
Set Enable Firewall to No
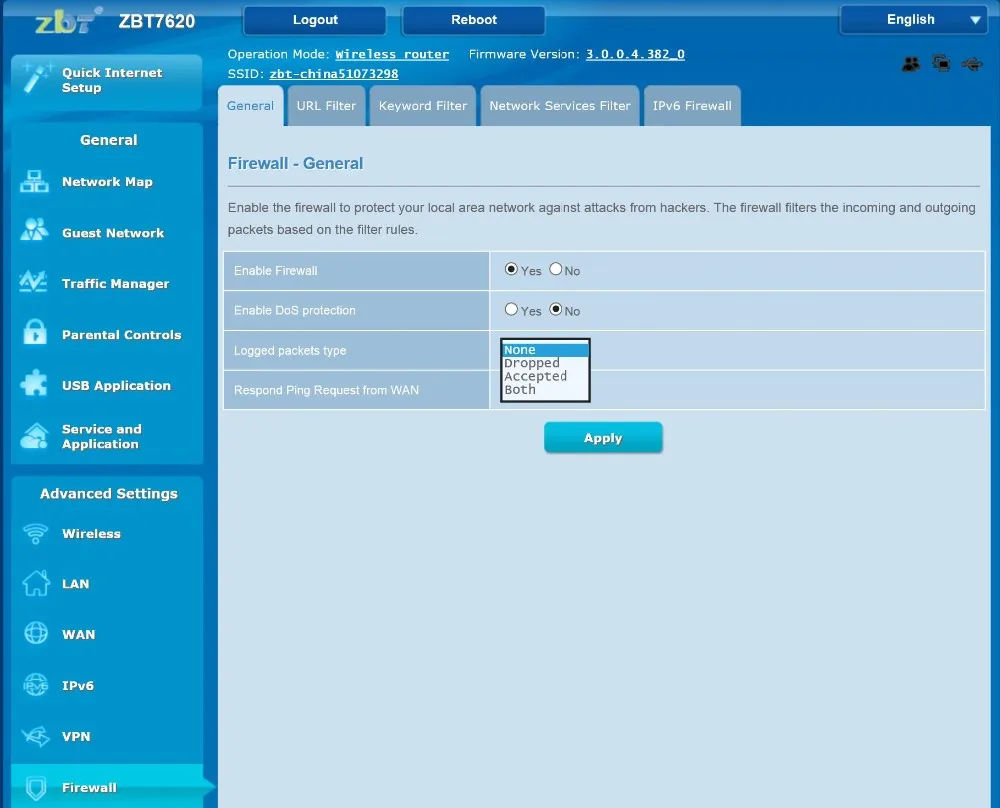(555, 269)
